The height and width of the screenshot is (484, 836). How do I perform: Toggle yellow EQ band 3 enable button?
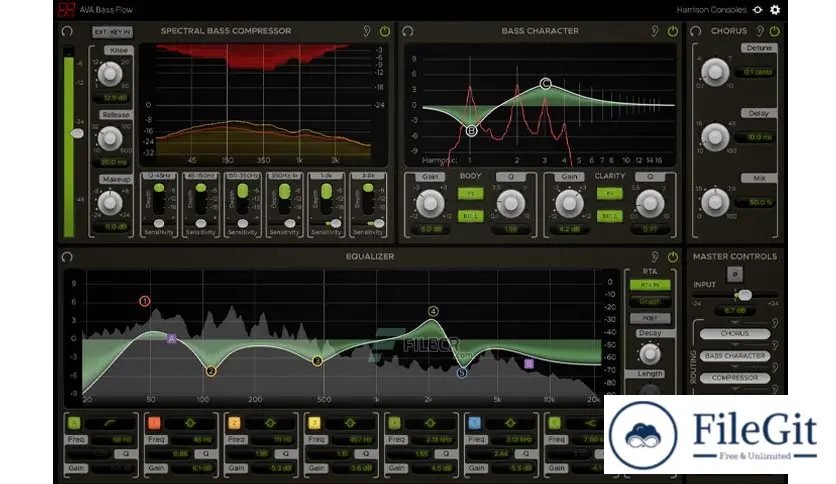click(314, 423)
